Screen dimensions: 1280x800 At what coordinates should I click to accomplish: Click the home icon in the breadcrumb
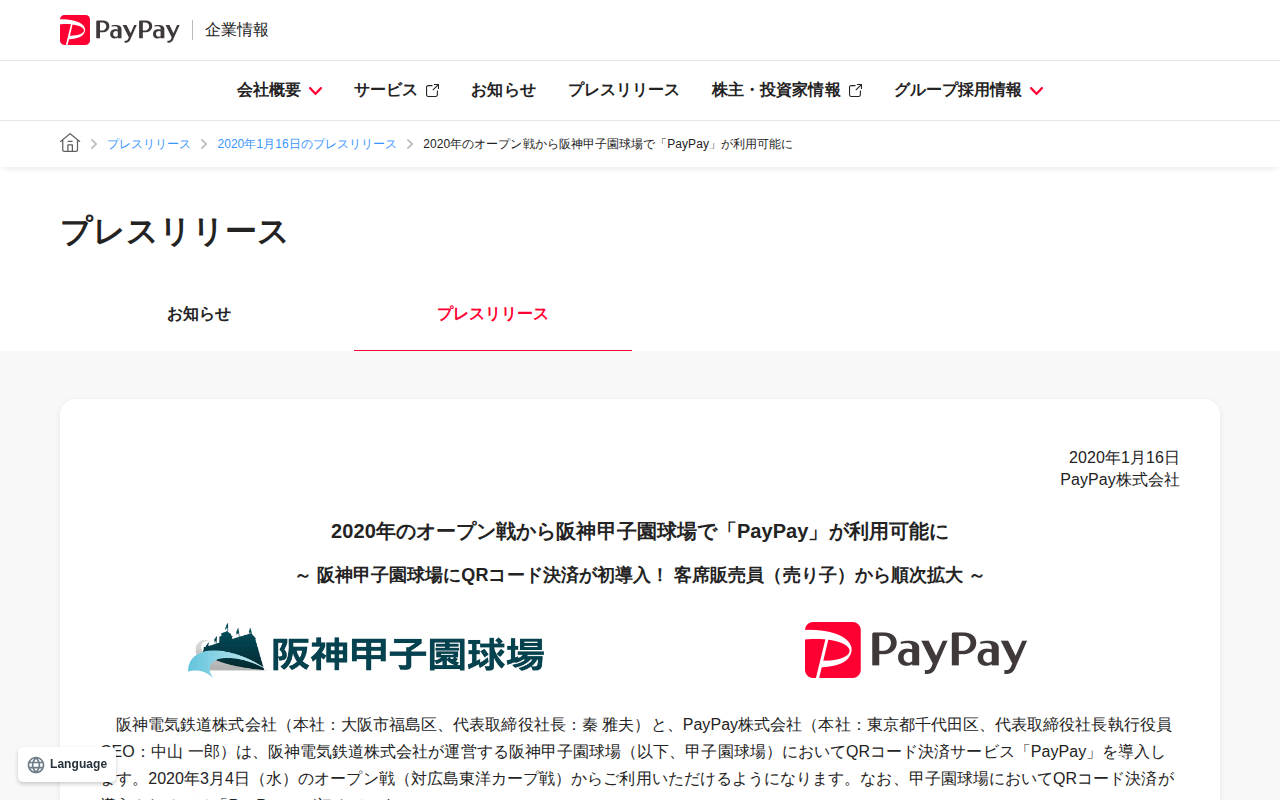tap(70, 143)
